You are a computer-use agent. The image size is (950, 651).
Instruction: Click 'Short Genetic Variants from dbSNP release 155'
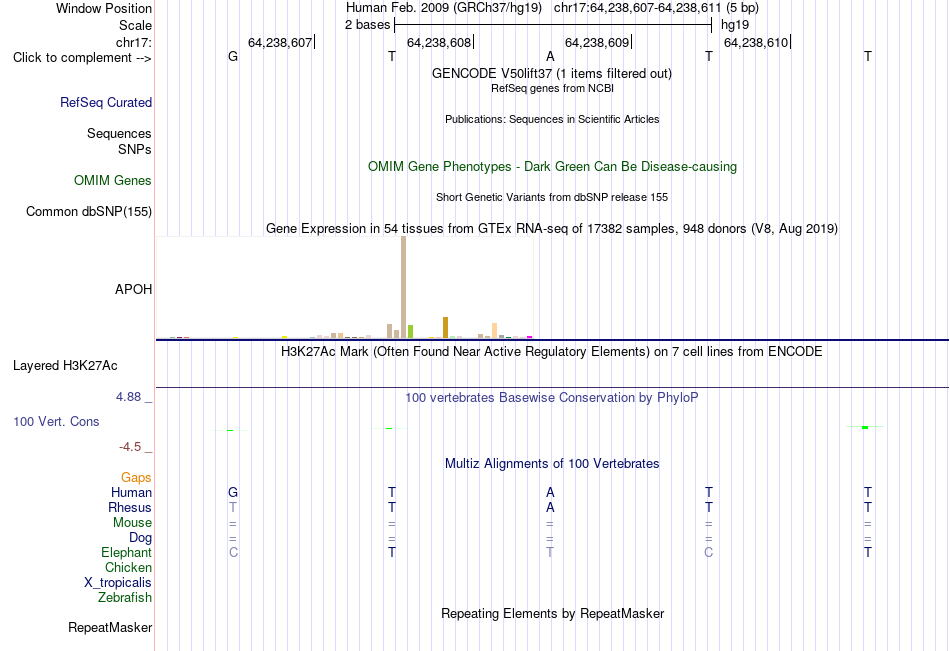pos(552,197)
